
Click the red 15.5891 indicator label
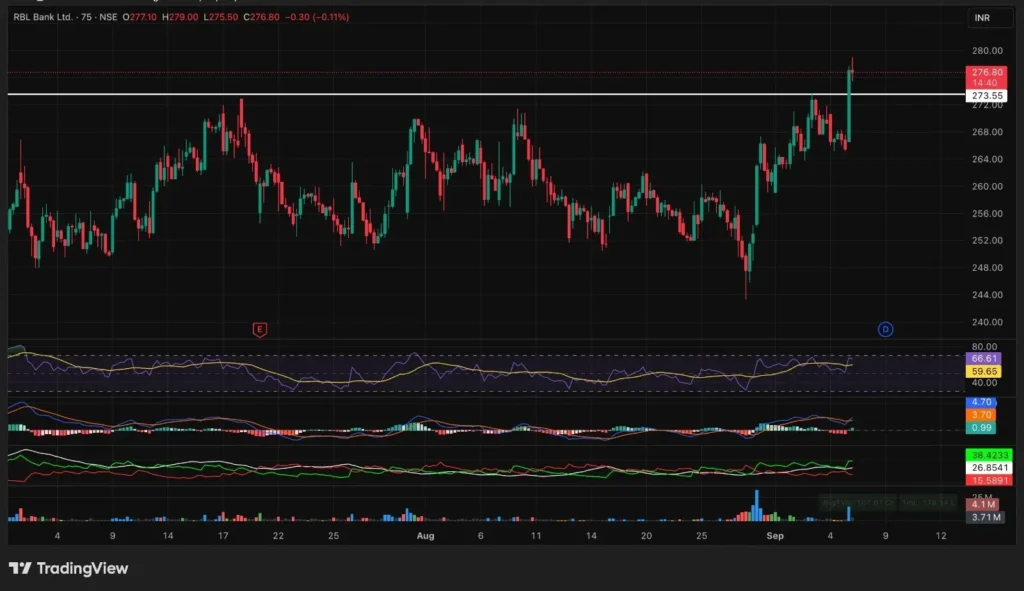(988, 480)
